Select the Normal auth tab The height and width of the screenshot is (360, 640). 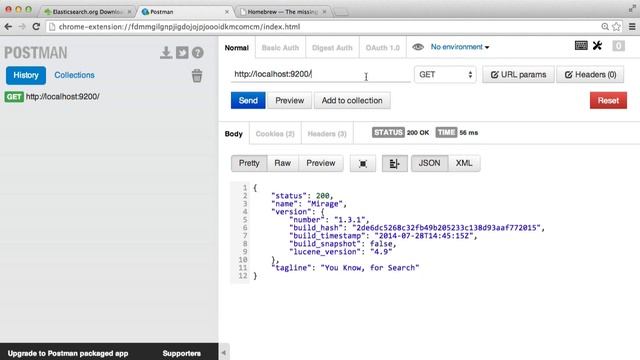tap(236, 48)
